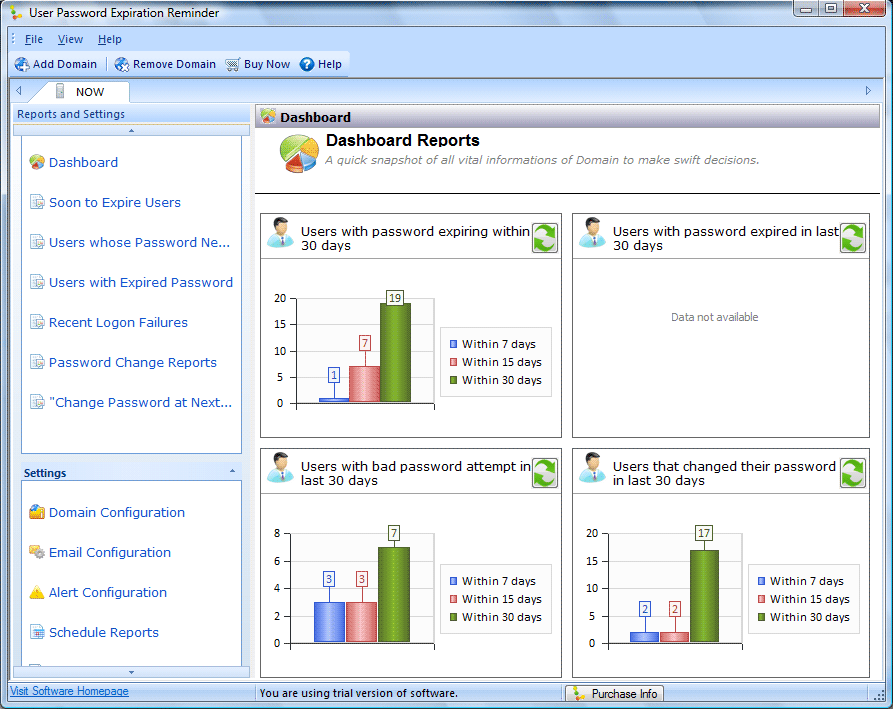Click the Recent Logon Failures report icon

(37, 322)
